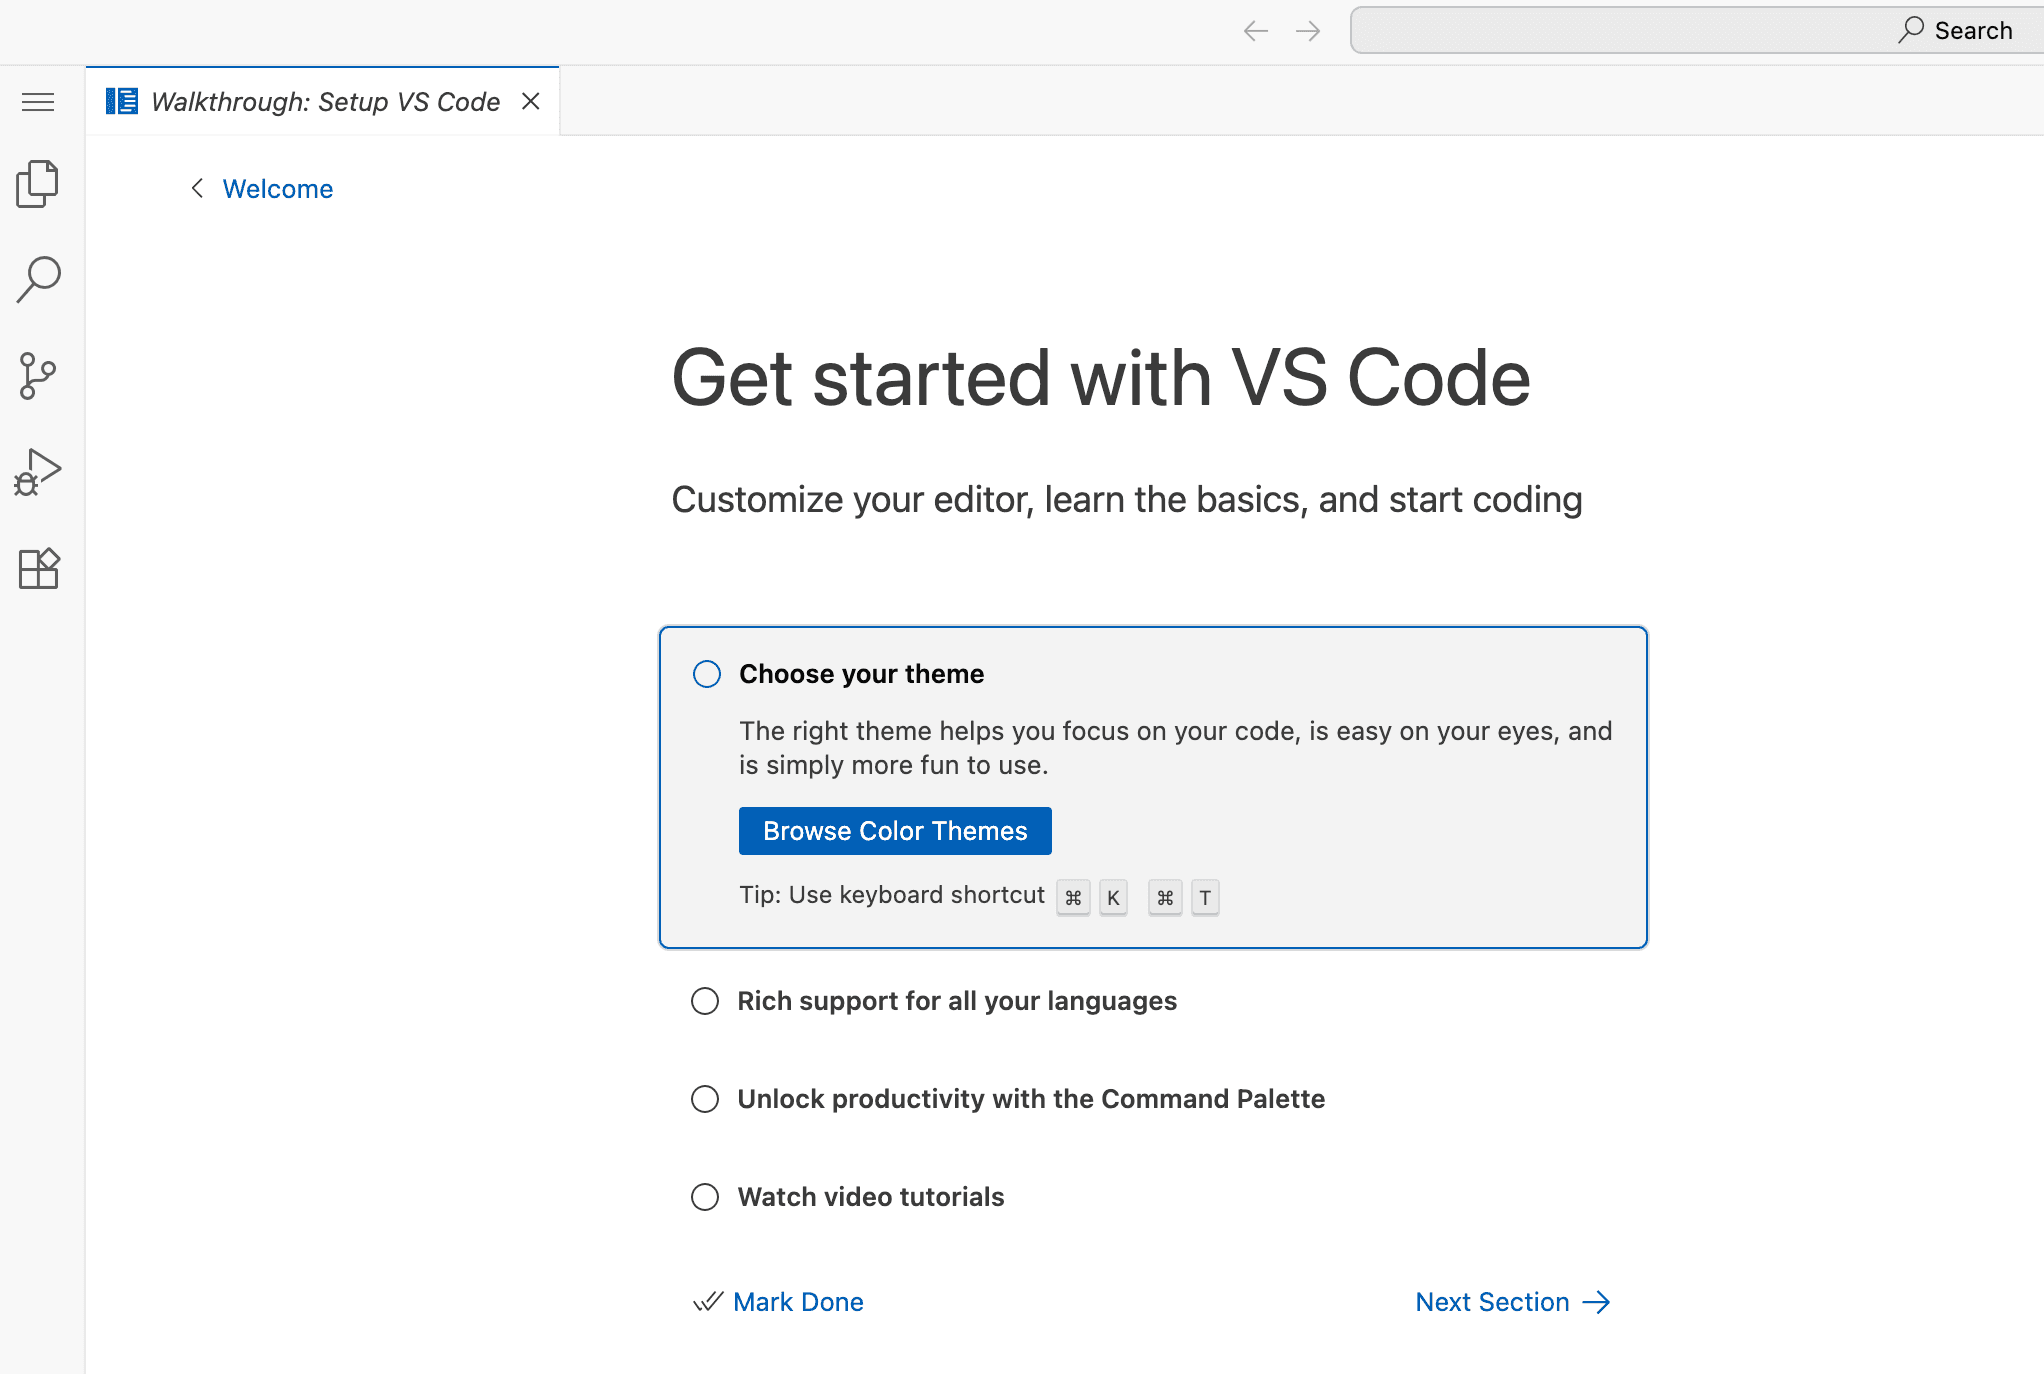
Task: Open the Extensions view
Action: (x=38, y=568)
